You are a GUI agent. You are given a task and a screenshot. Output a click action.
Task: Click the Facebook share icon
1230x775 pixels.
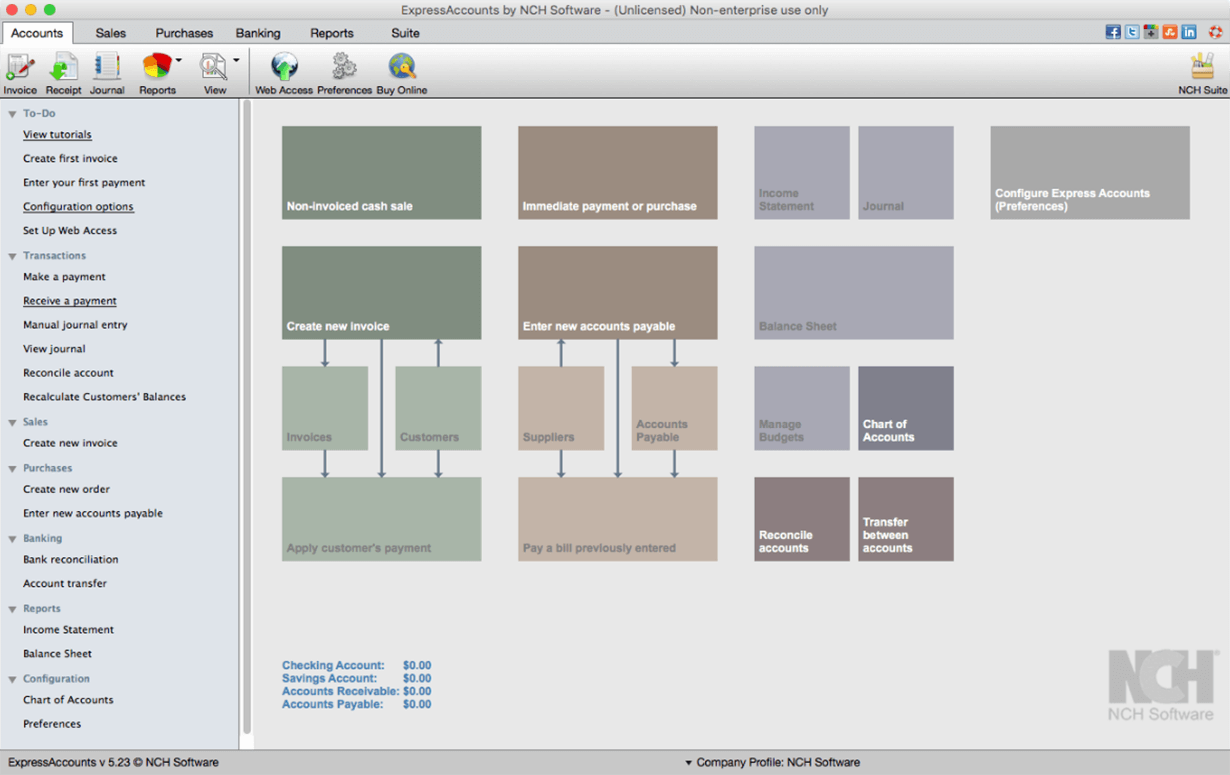[x=1112, y=32]
